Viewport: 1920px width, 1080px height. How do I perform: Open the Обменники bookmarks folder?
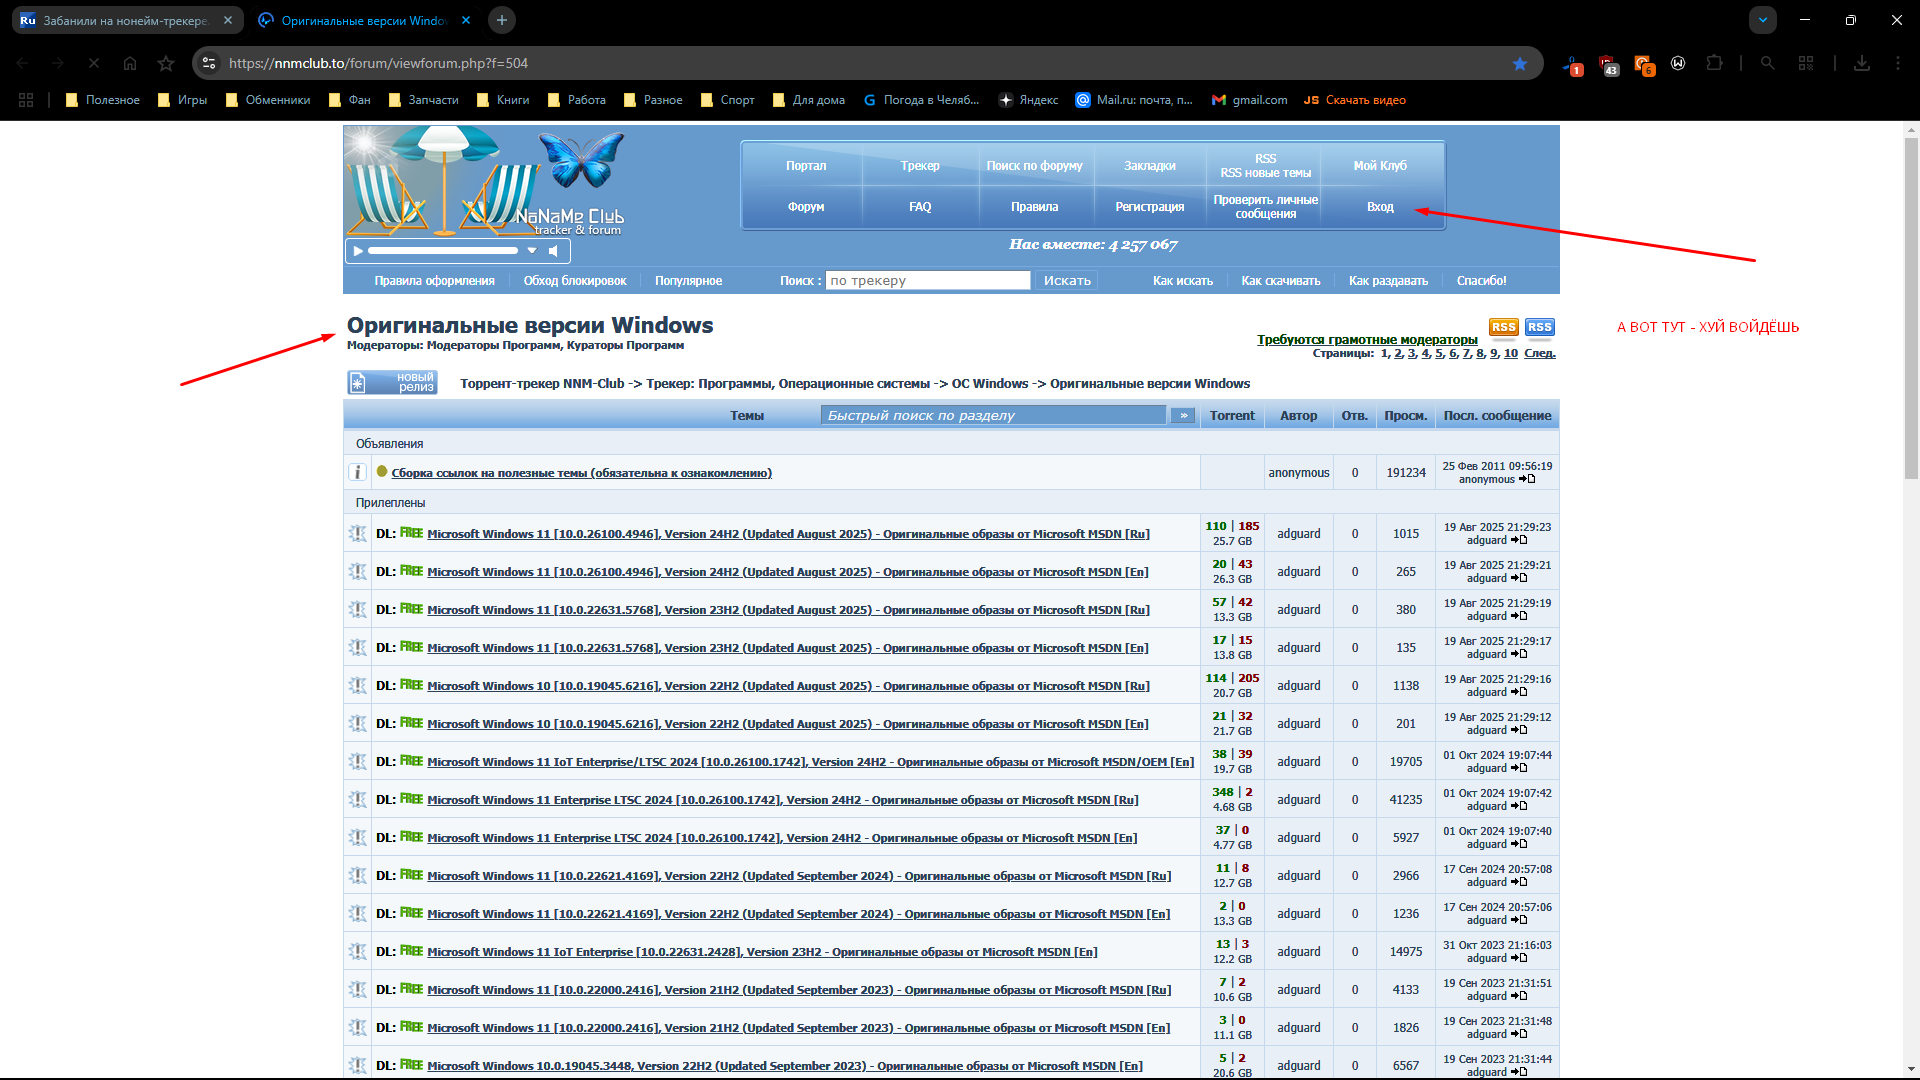tap(267, 100)
